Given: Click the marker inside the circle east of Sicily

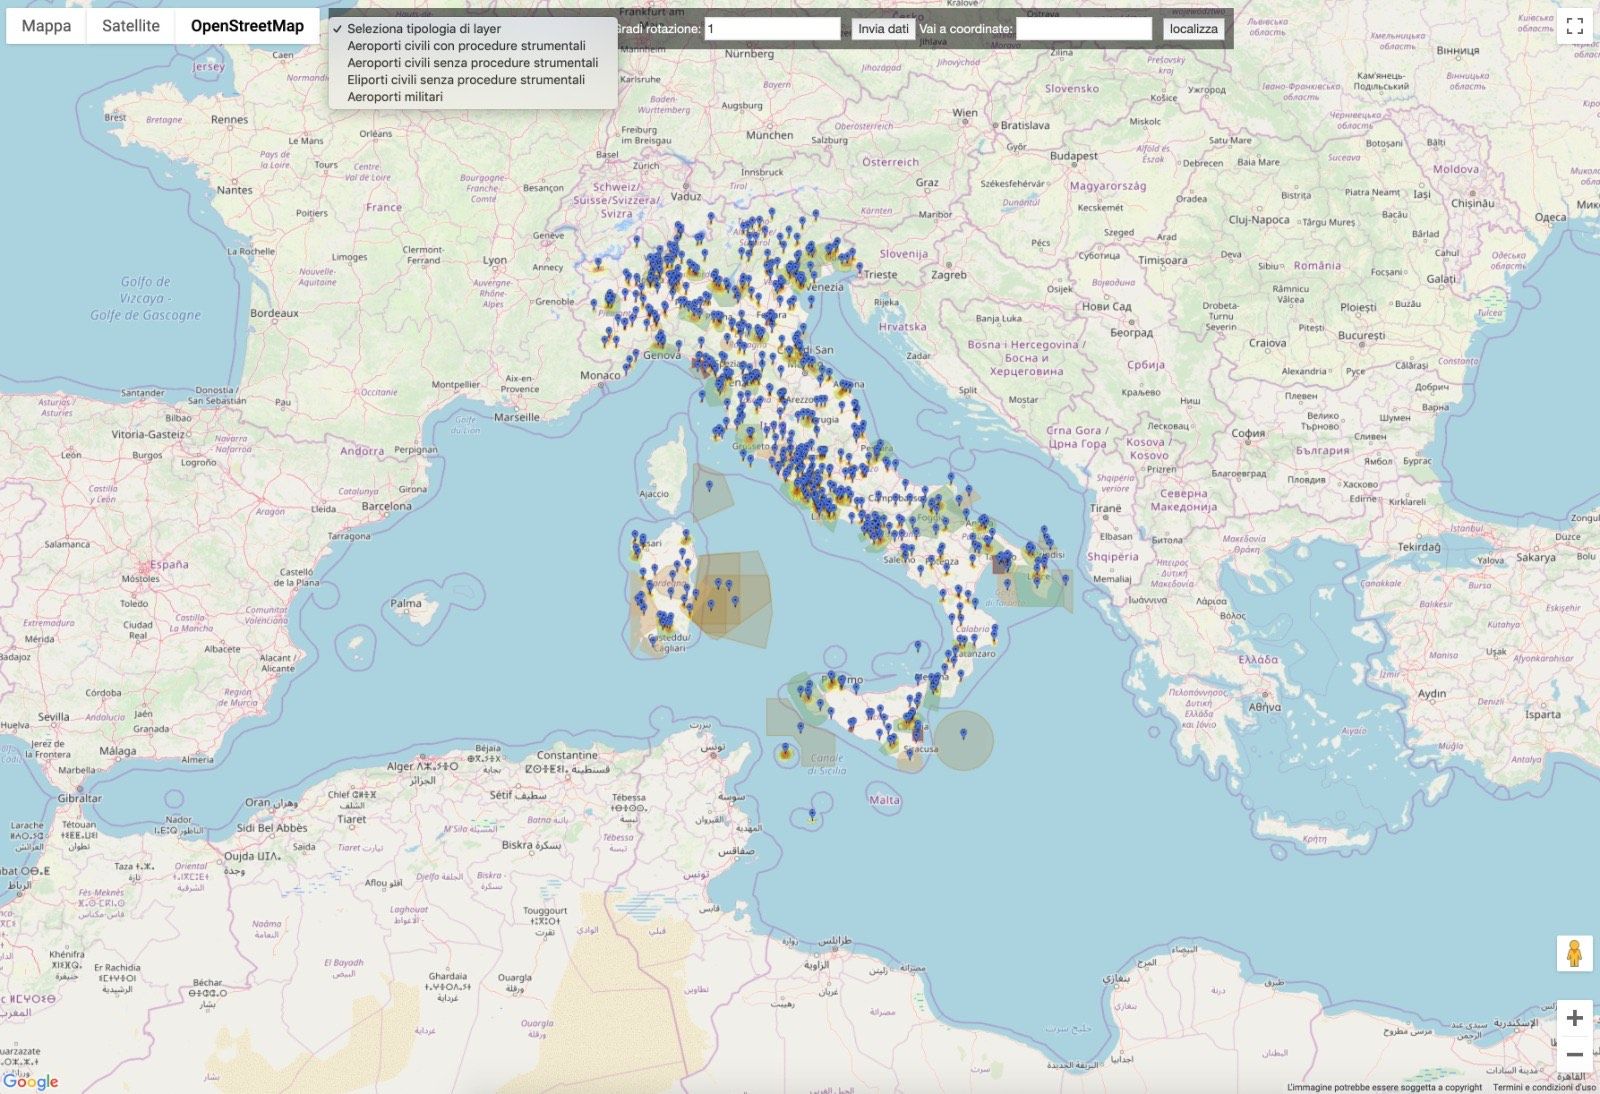Looking at the screenshot, I should click(x=963, y=734).
